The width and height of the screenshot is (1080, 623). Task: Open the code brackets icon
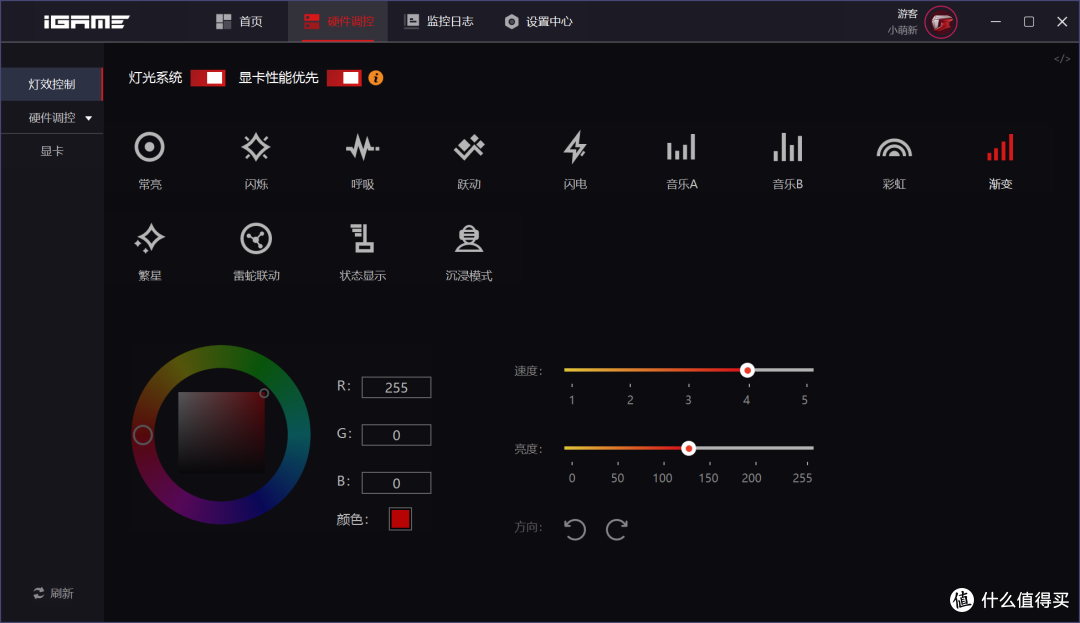(x=1061, y=59)
